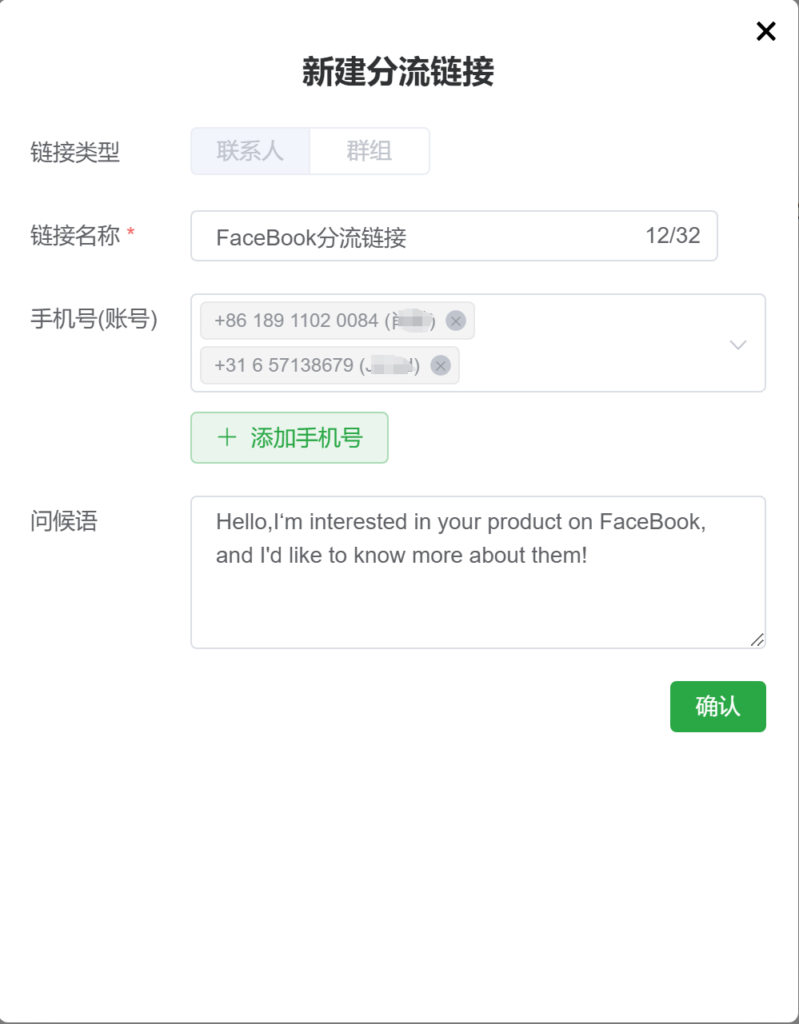Click the 添加手机号 button
The height and width of the screenshot is (1024, 799).
[x=289, y=438]
